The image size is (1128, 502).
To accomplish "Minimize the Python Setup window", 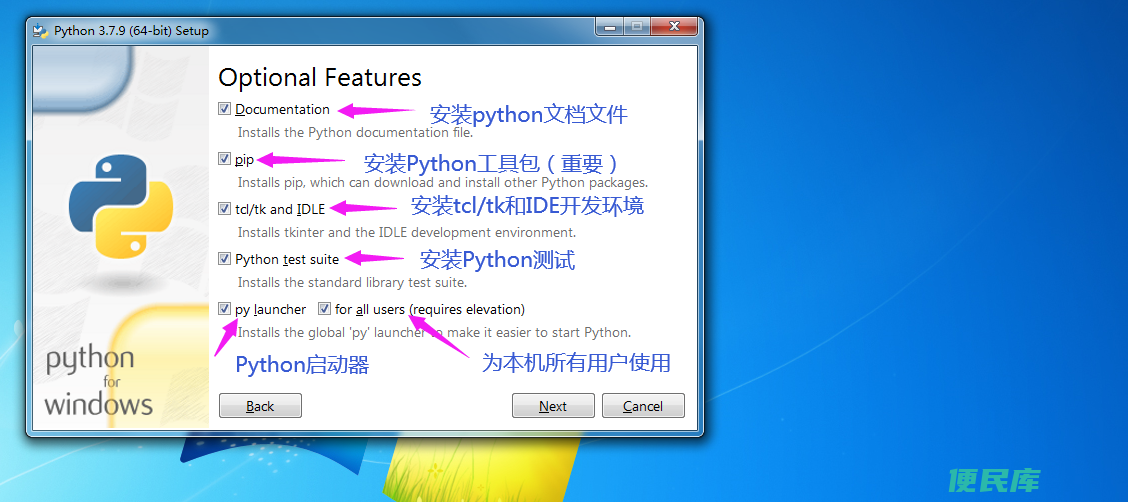I will 609,27.
